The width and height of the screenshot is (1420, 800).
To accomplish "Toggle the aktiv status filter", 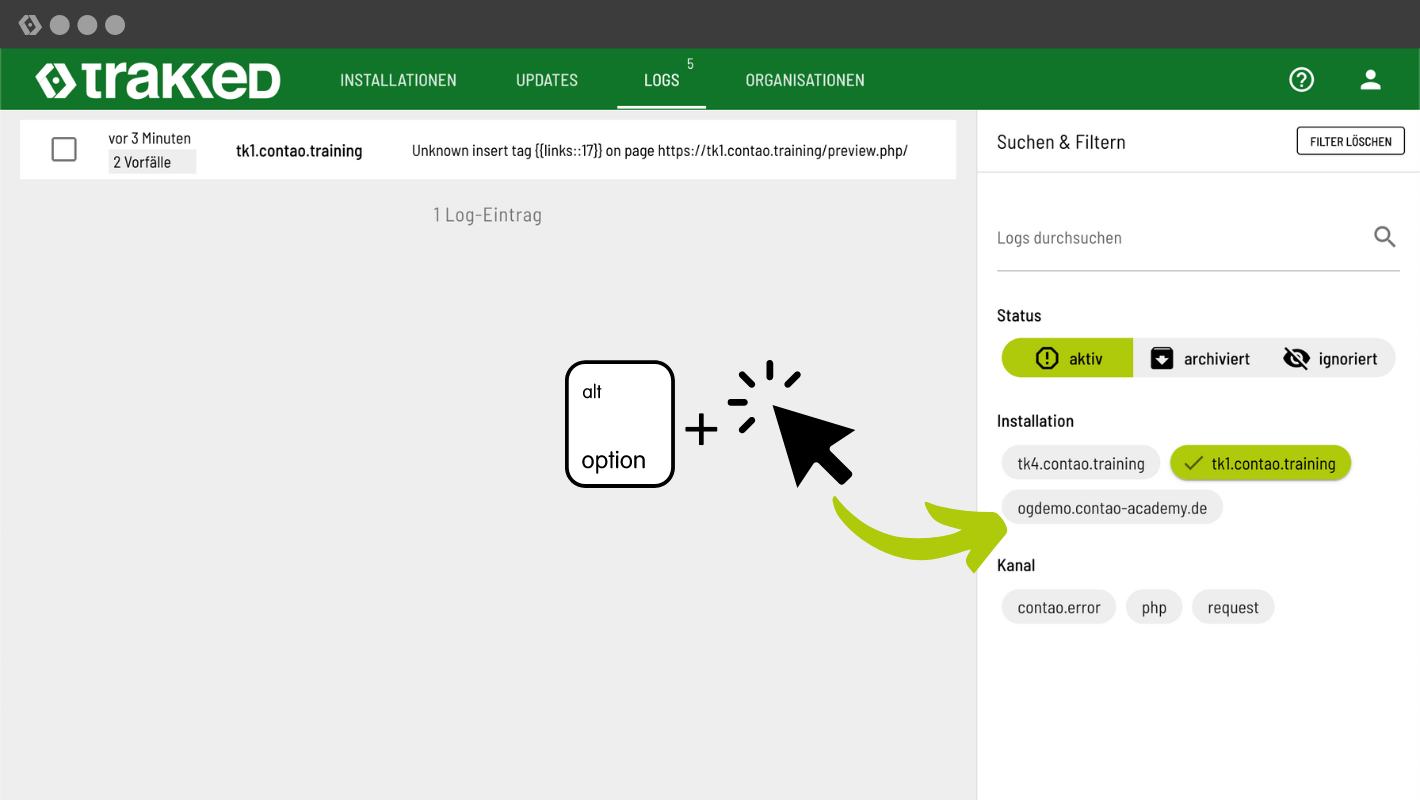I will coord(1068,358).
